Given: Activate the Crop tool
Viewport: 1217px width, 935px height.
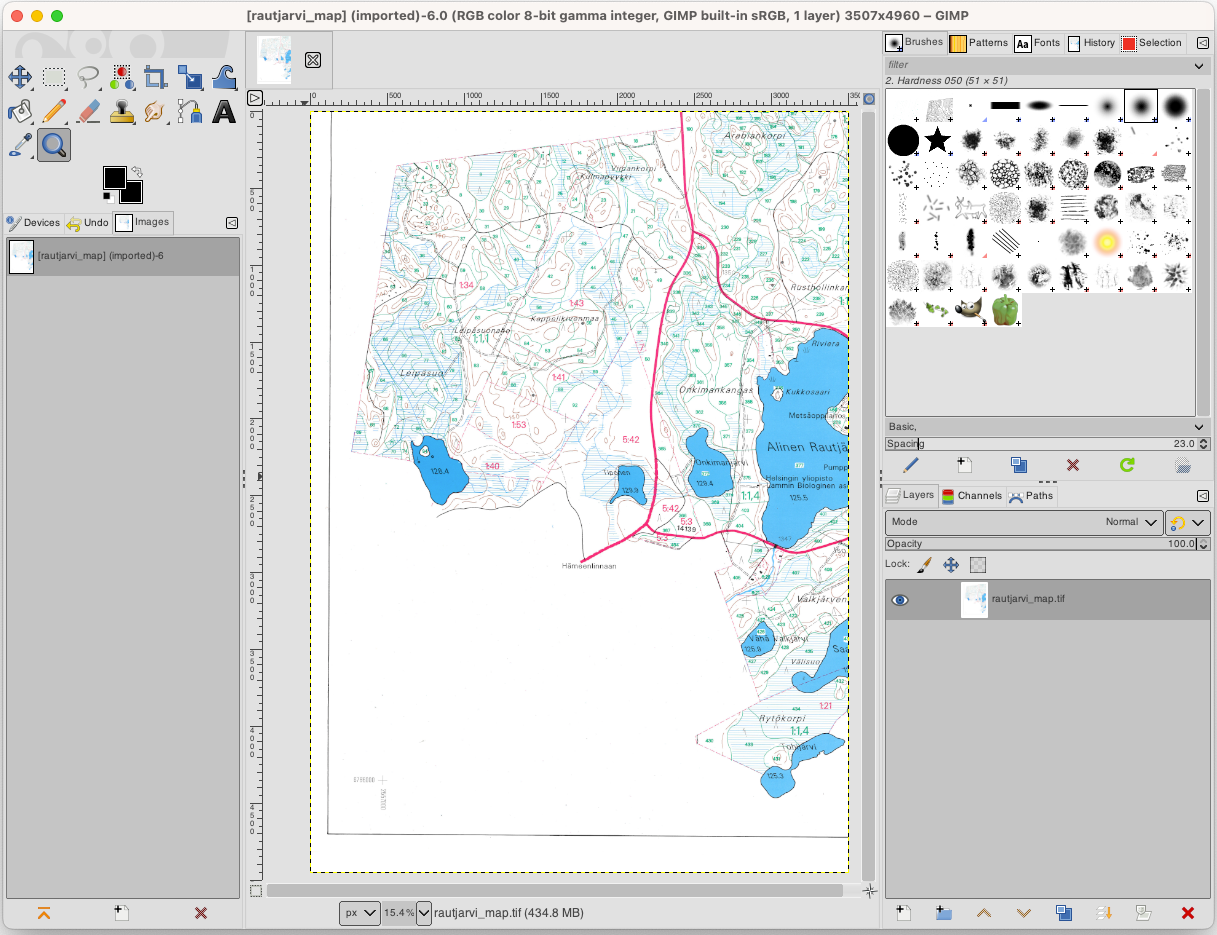Looking at the screenshot, I should [x=155, y=77].
